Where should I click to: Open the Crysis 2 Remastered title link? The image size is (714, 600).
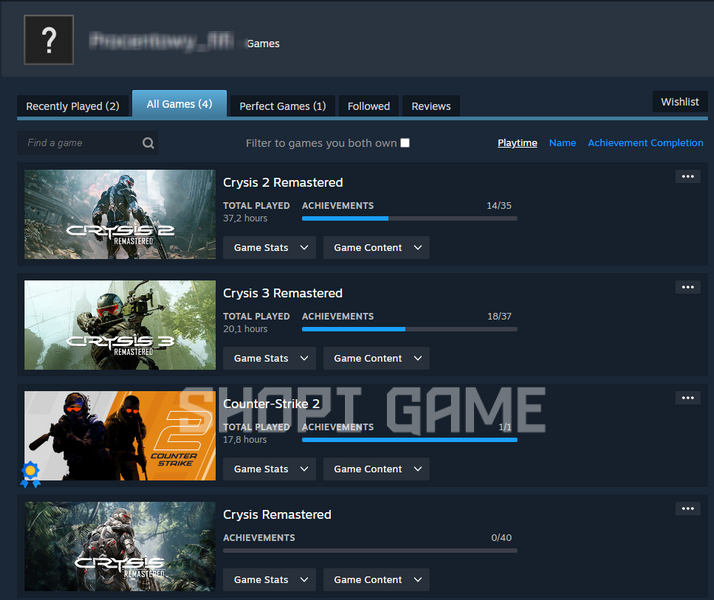(283, 183)
